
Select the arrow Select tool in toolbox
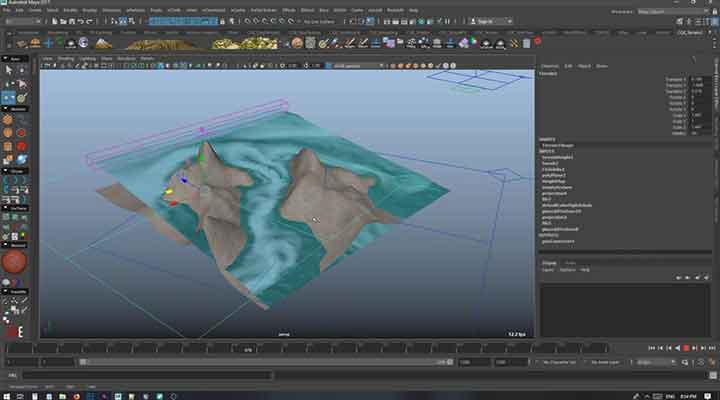tap(9, 70)
